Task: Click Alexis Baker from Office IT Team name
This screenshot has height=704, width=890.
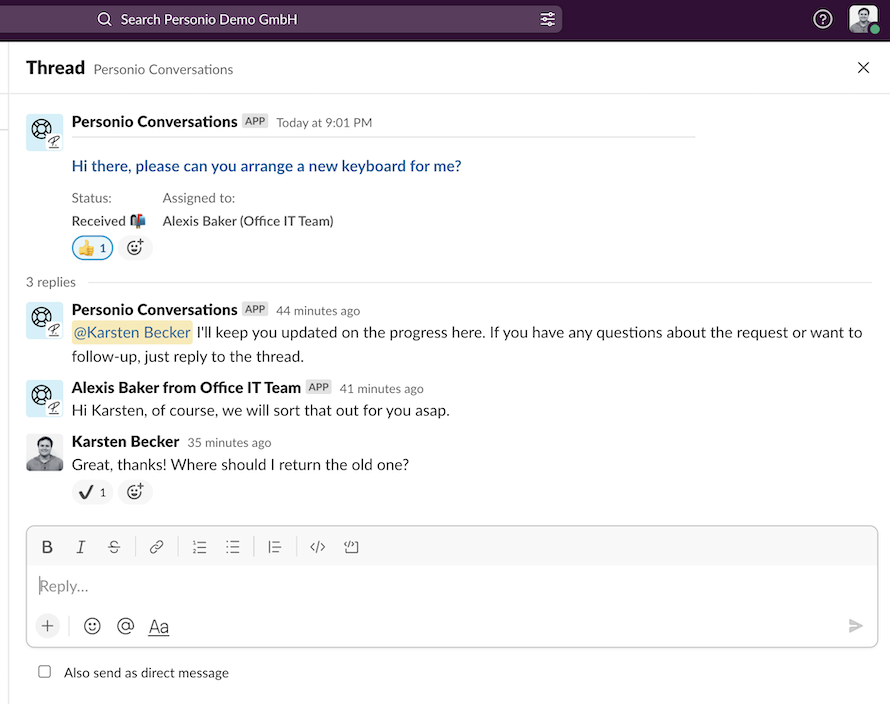Action: point(186,388)
